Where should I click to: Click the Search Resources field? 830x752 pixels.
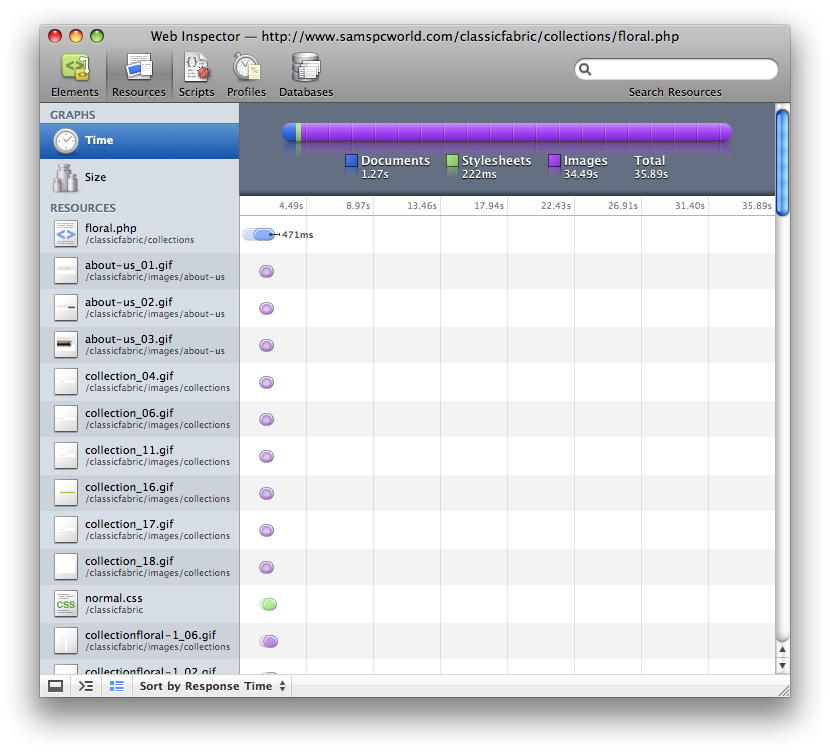pos(682,69)
